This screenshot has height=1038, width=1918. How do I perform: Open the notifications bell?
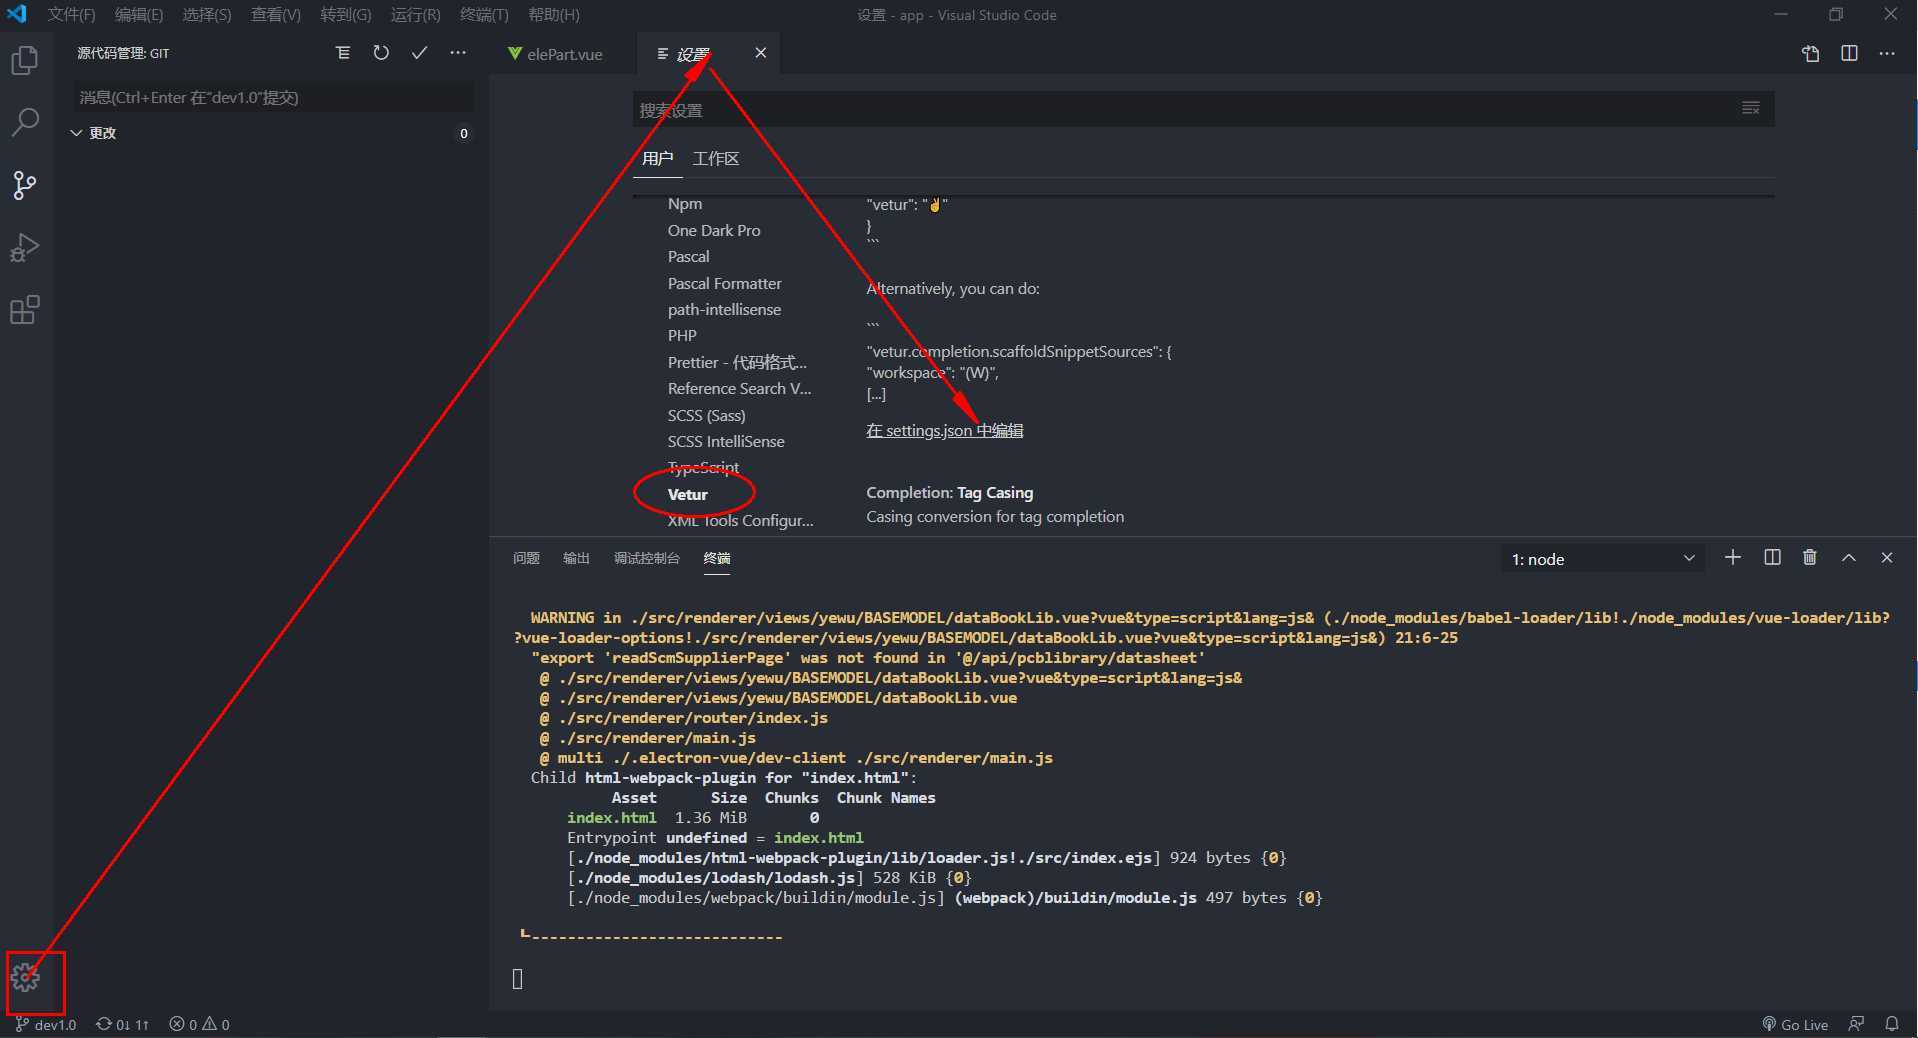(x=1892, y=1024)
